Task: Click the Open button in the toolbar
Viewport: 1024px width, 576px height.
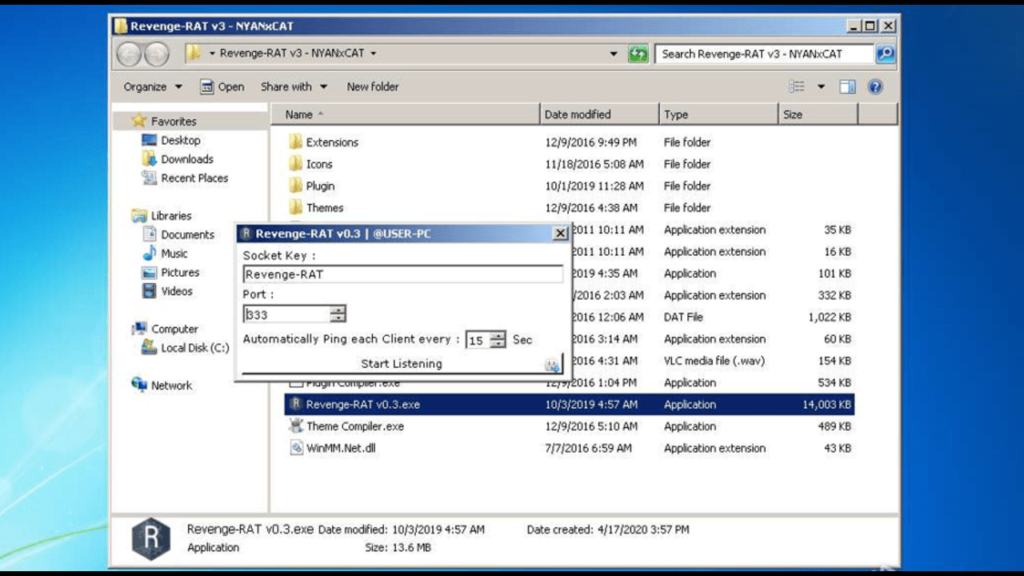Action: click(222, 87)
